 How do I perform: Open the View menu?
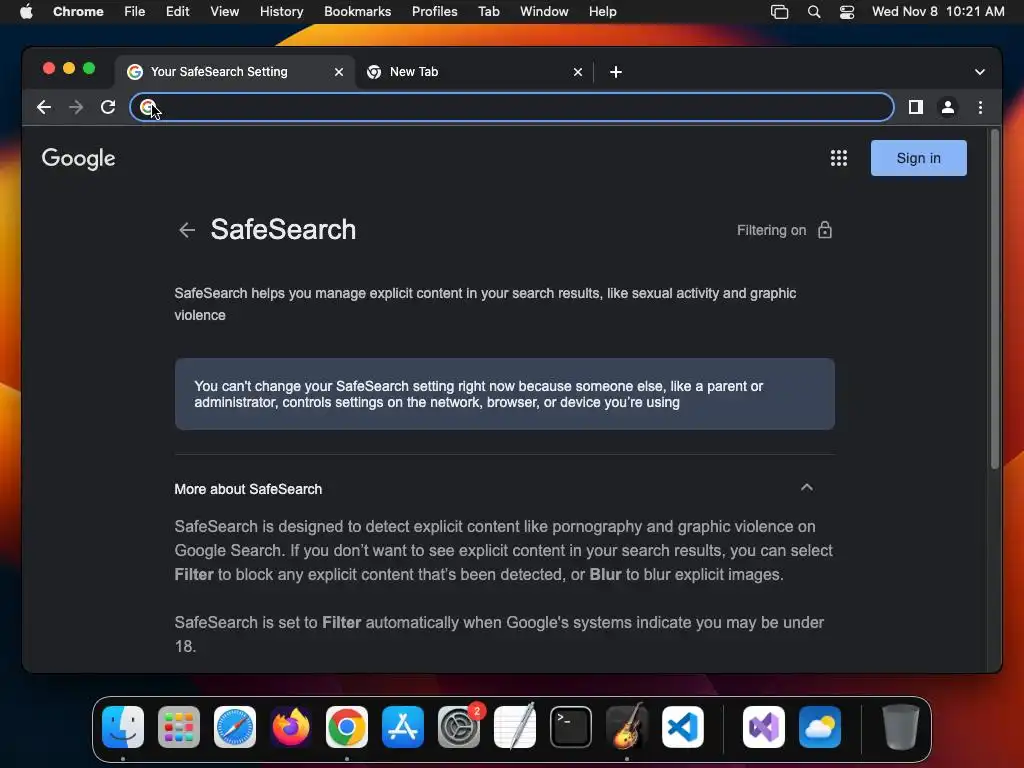(225, 12)
